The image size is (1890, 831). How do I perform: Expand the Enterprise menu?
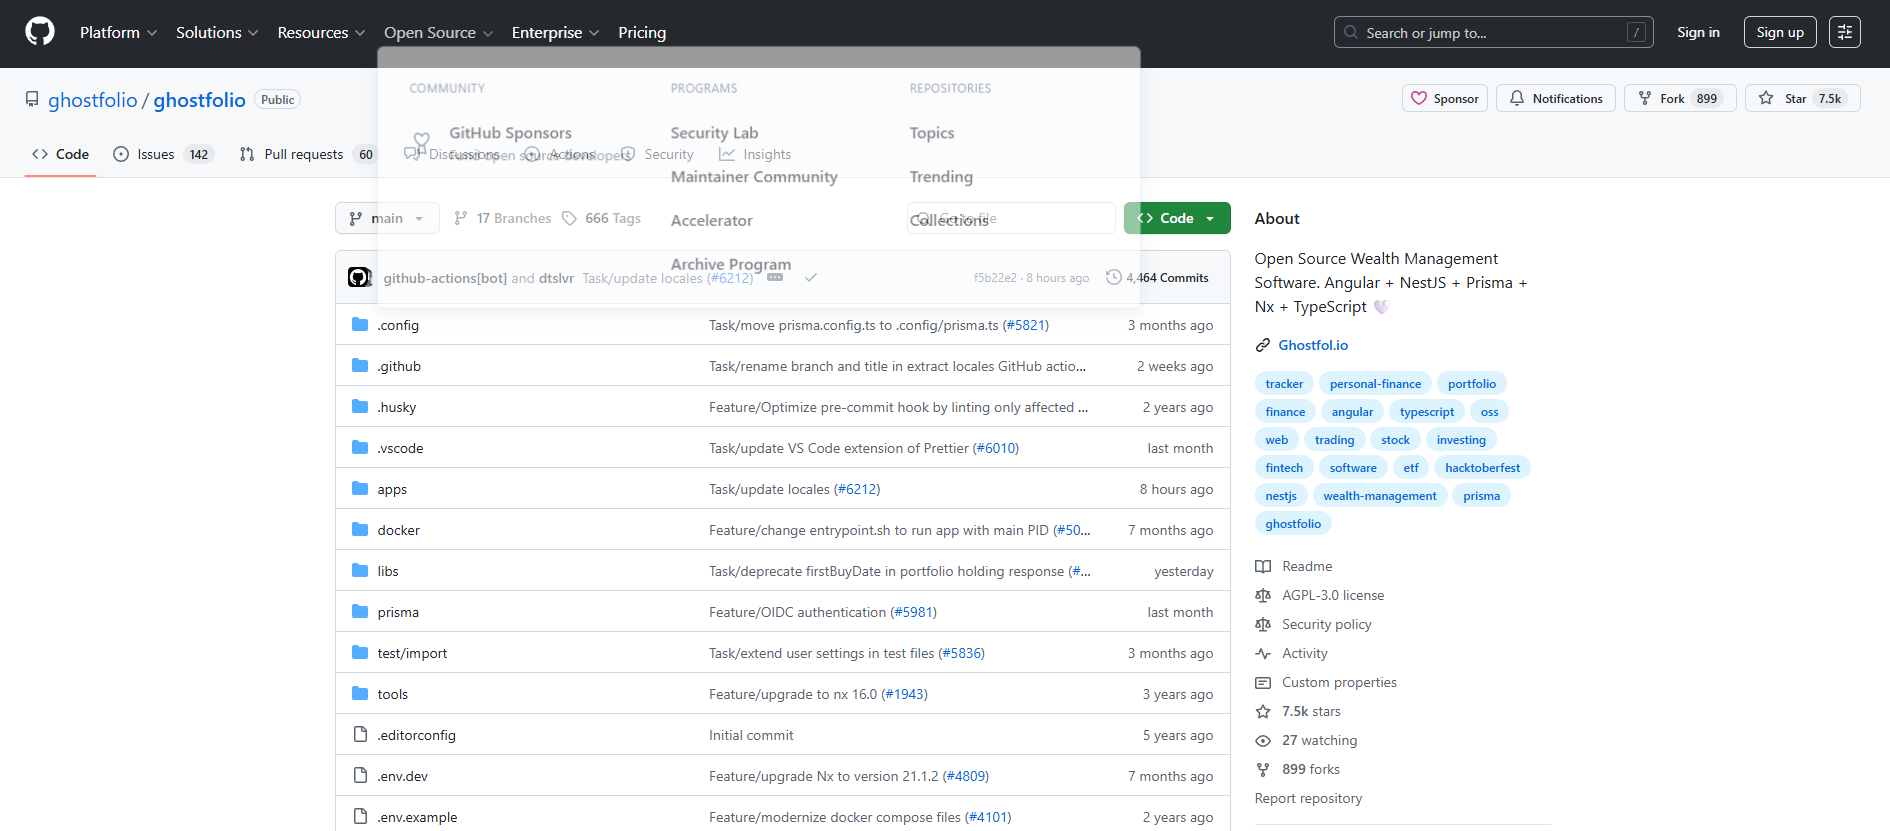[x=555, y=32]
